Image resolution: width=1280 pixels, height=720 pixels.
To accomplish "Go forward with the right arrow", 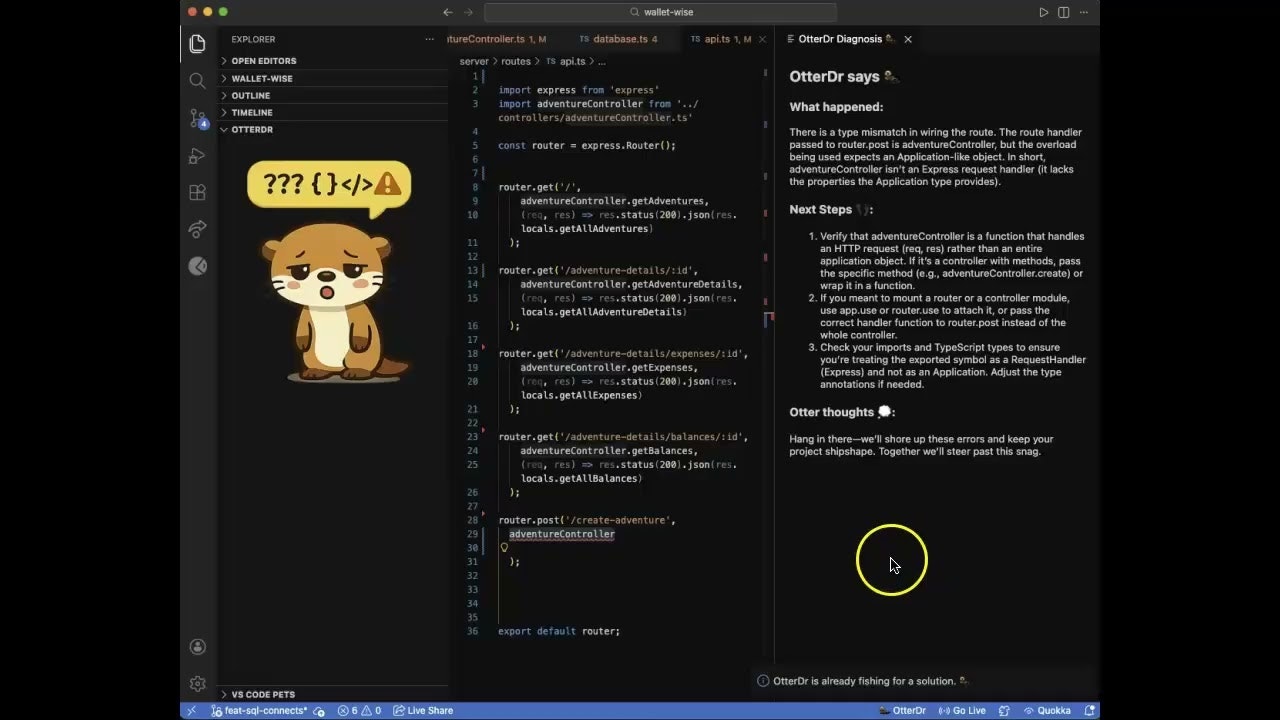I will point(469,12).
